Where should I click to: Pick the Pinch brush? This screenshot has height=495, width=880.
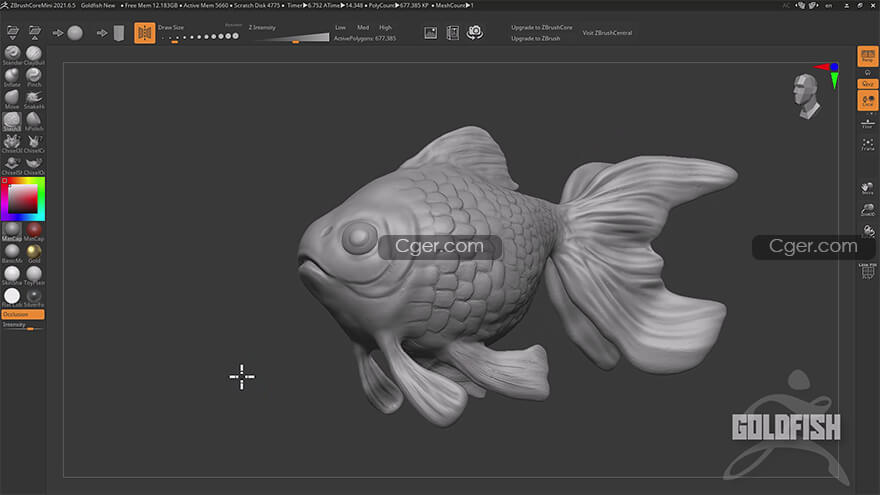34,75
